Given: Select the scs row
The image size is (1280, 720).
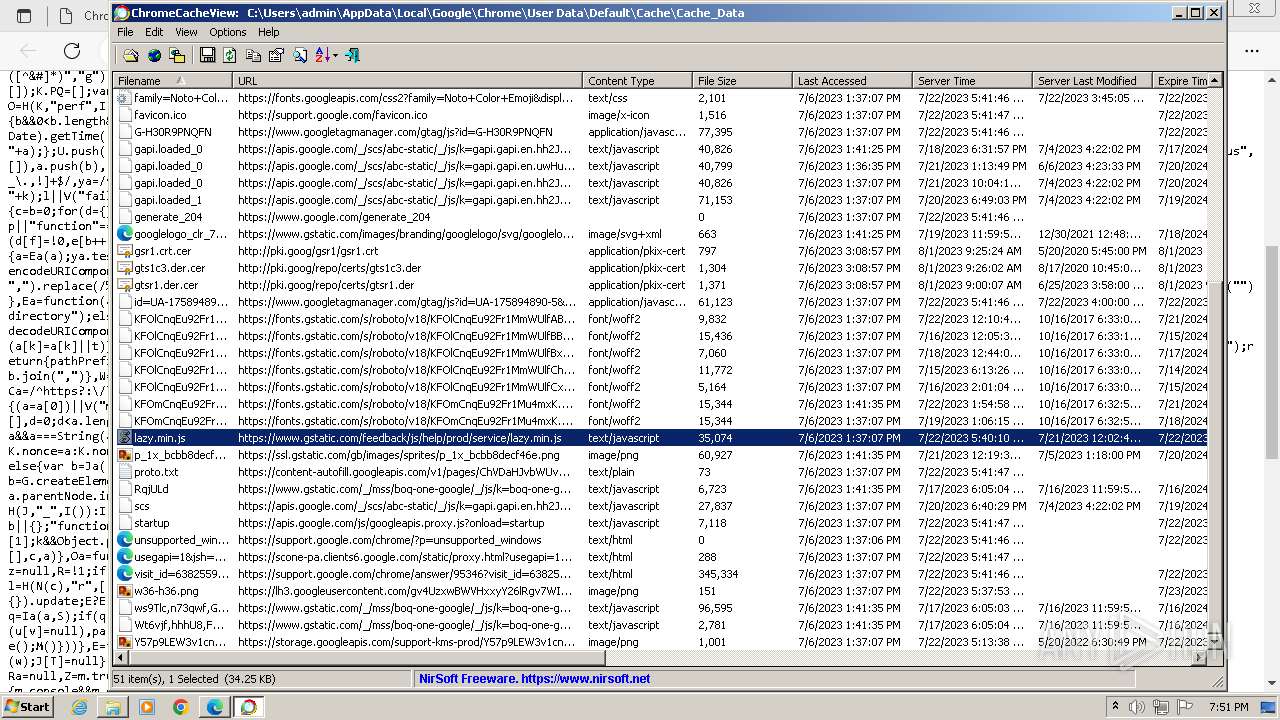Looking at the screenshot, I should [660, 506].
